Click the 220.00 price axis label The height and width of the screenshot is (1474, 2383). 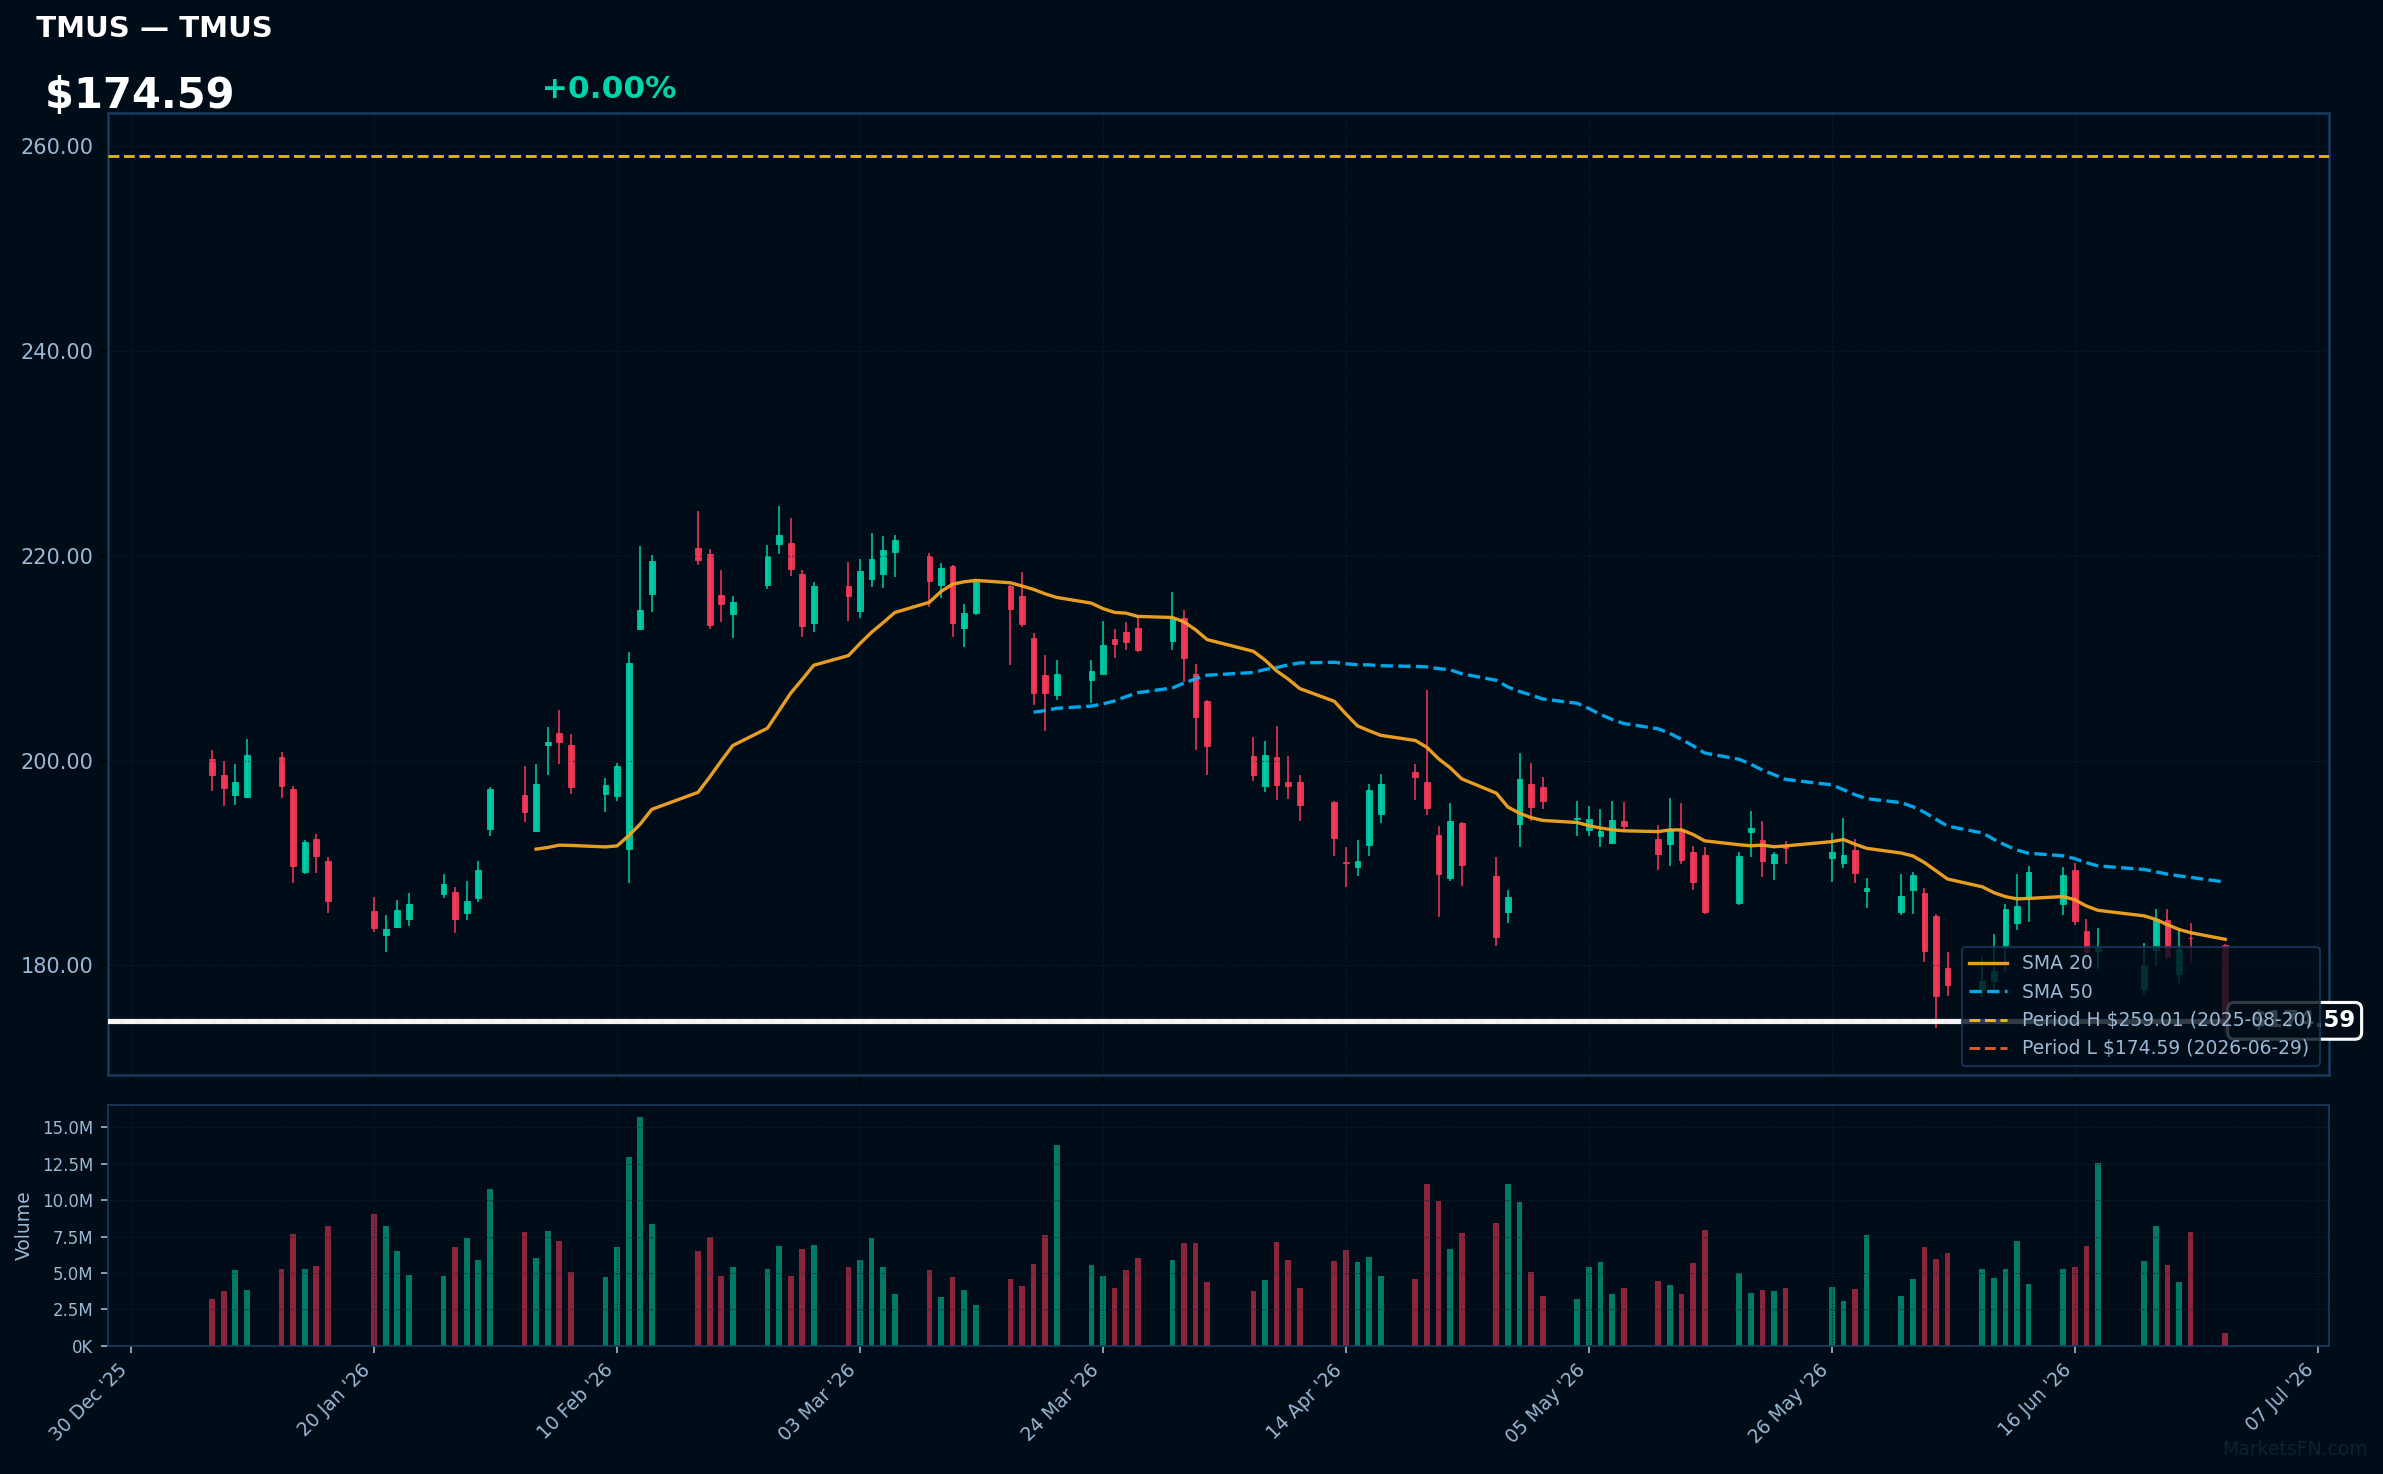[x=57, y=557]
